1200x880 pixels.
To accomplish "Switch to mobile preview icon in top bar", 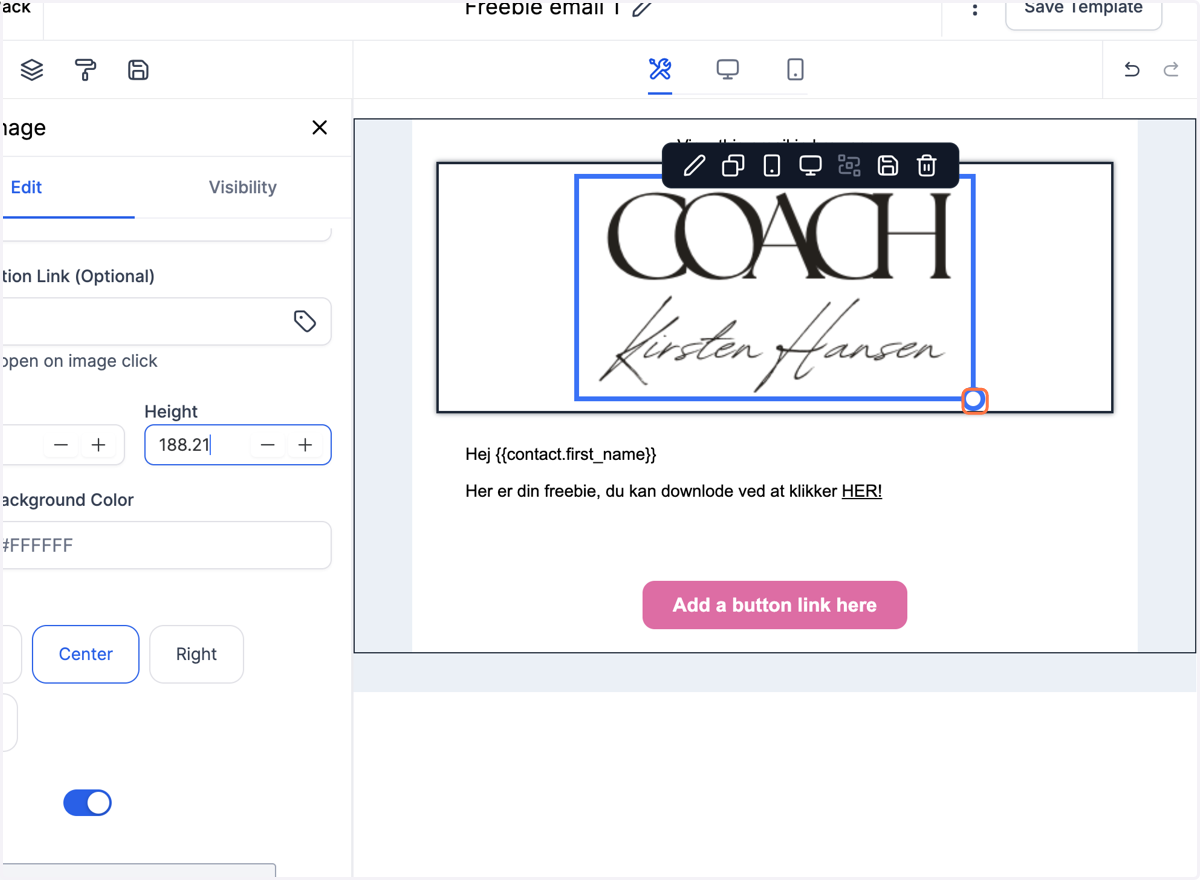I will point(795,69).
